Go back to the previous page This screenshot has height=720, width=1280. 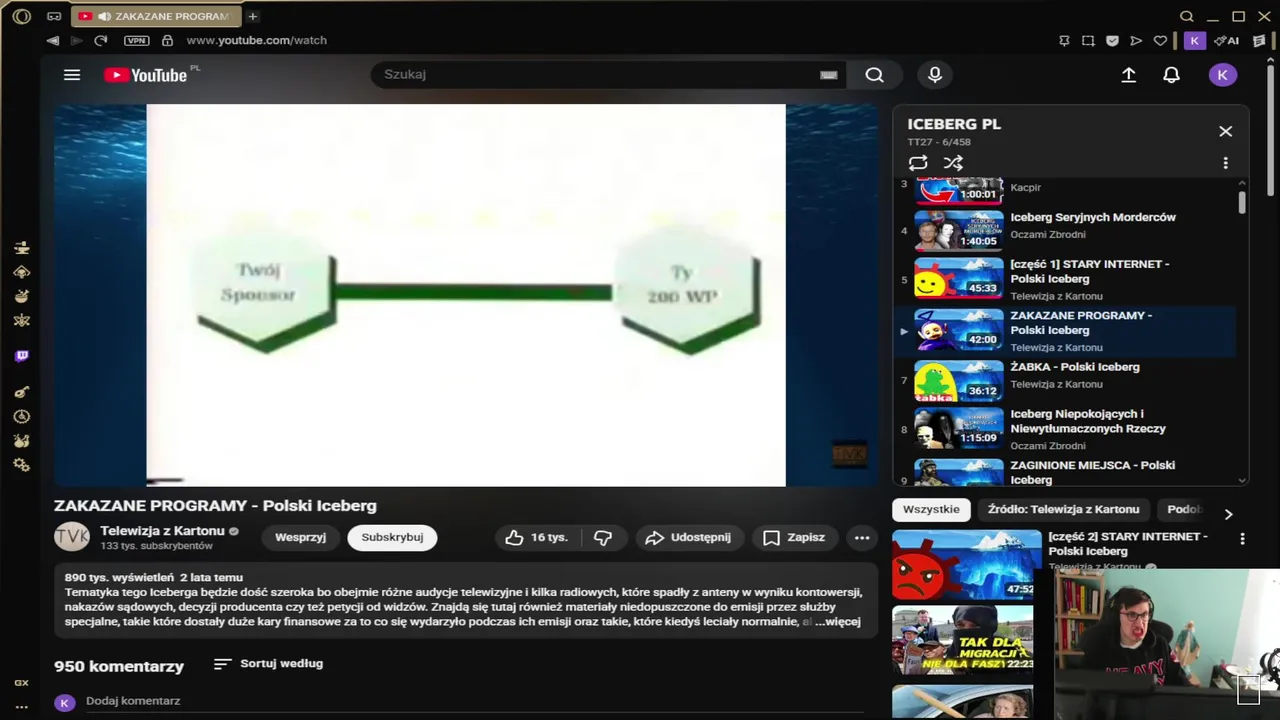point(52,40)
